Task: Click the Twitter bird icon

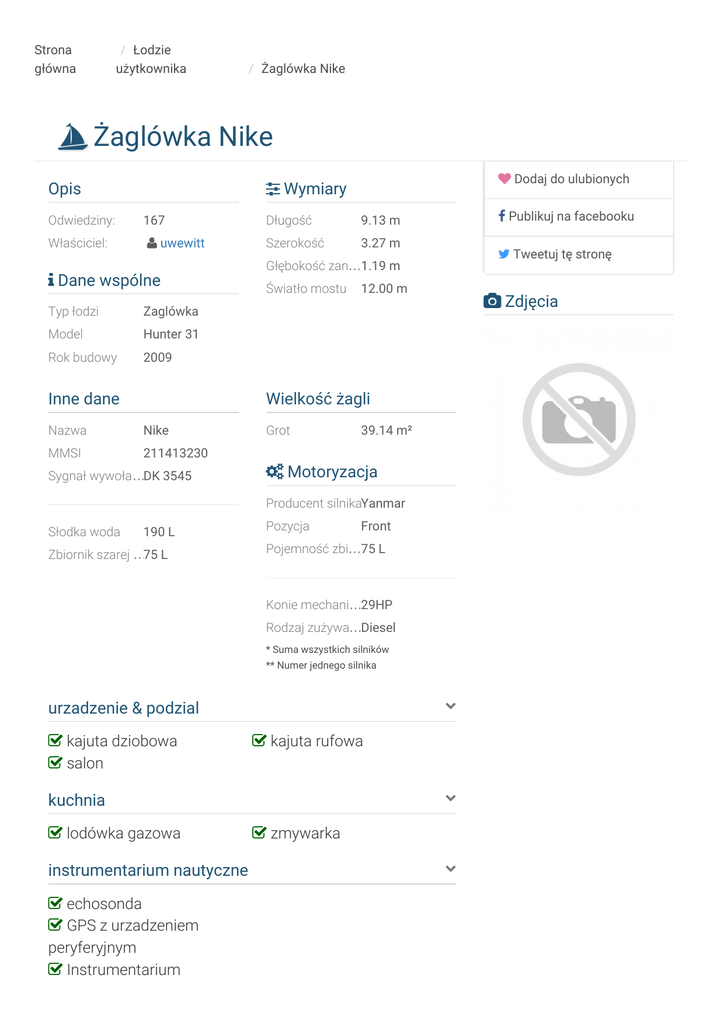Action: tap(504, 254)
